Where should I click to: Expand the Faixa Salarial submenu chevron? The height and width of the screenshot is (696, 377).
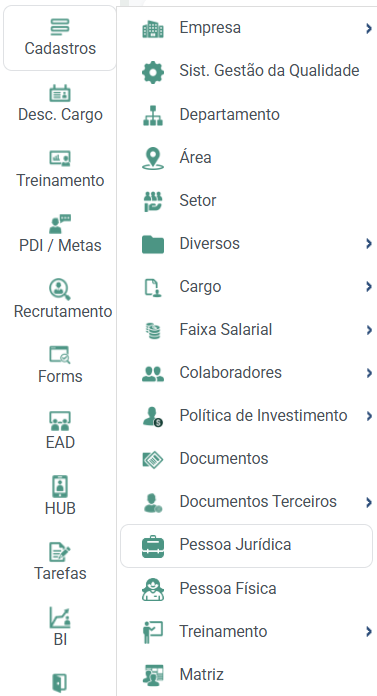point(369,330)
